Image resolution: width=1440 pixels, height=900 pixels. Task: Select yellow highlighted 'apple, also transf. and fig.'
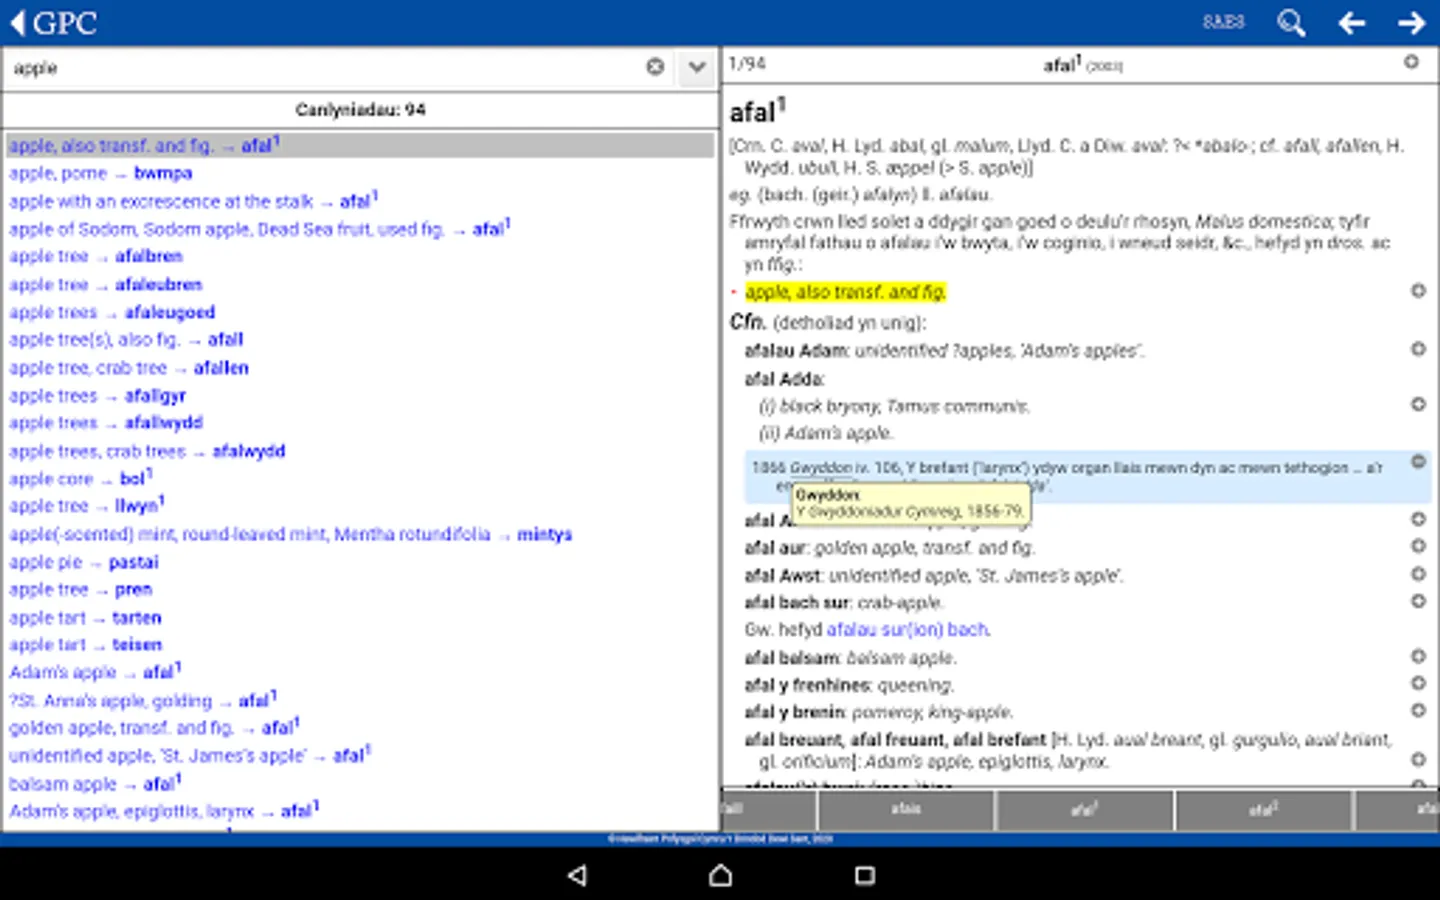tap(845, 292)
